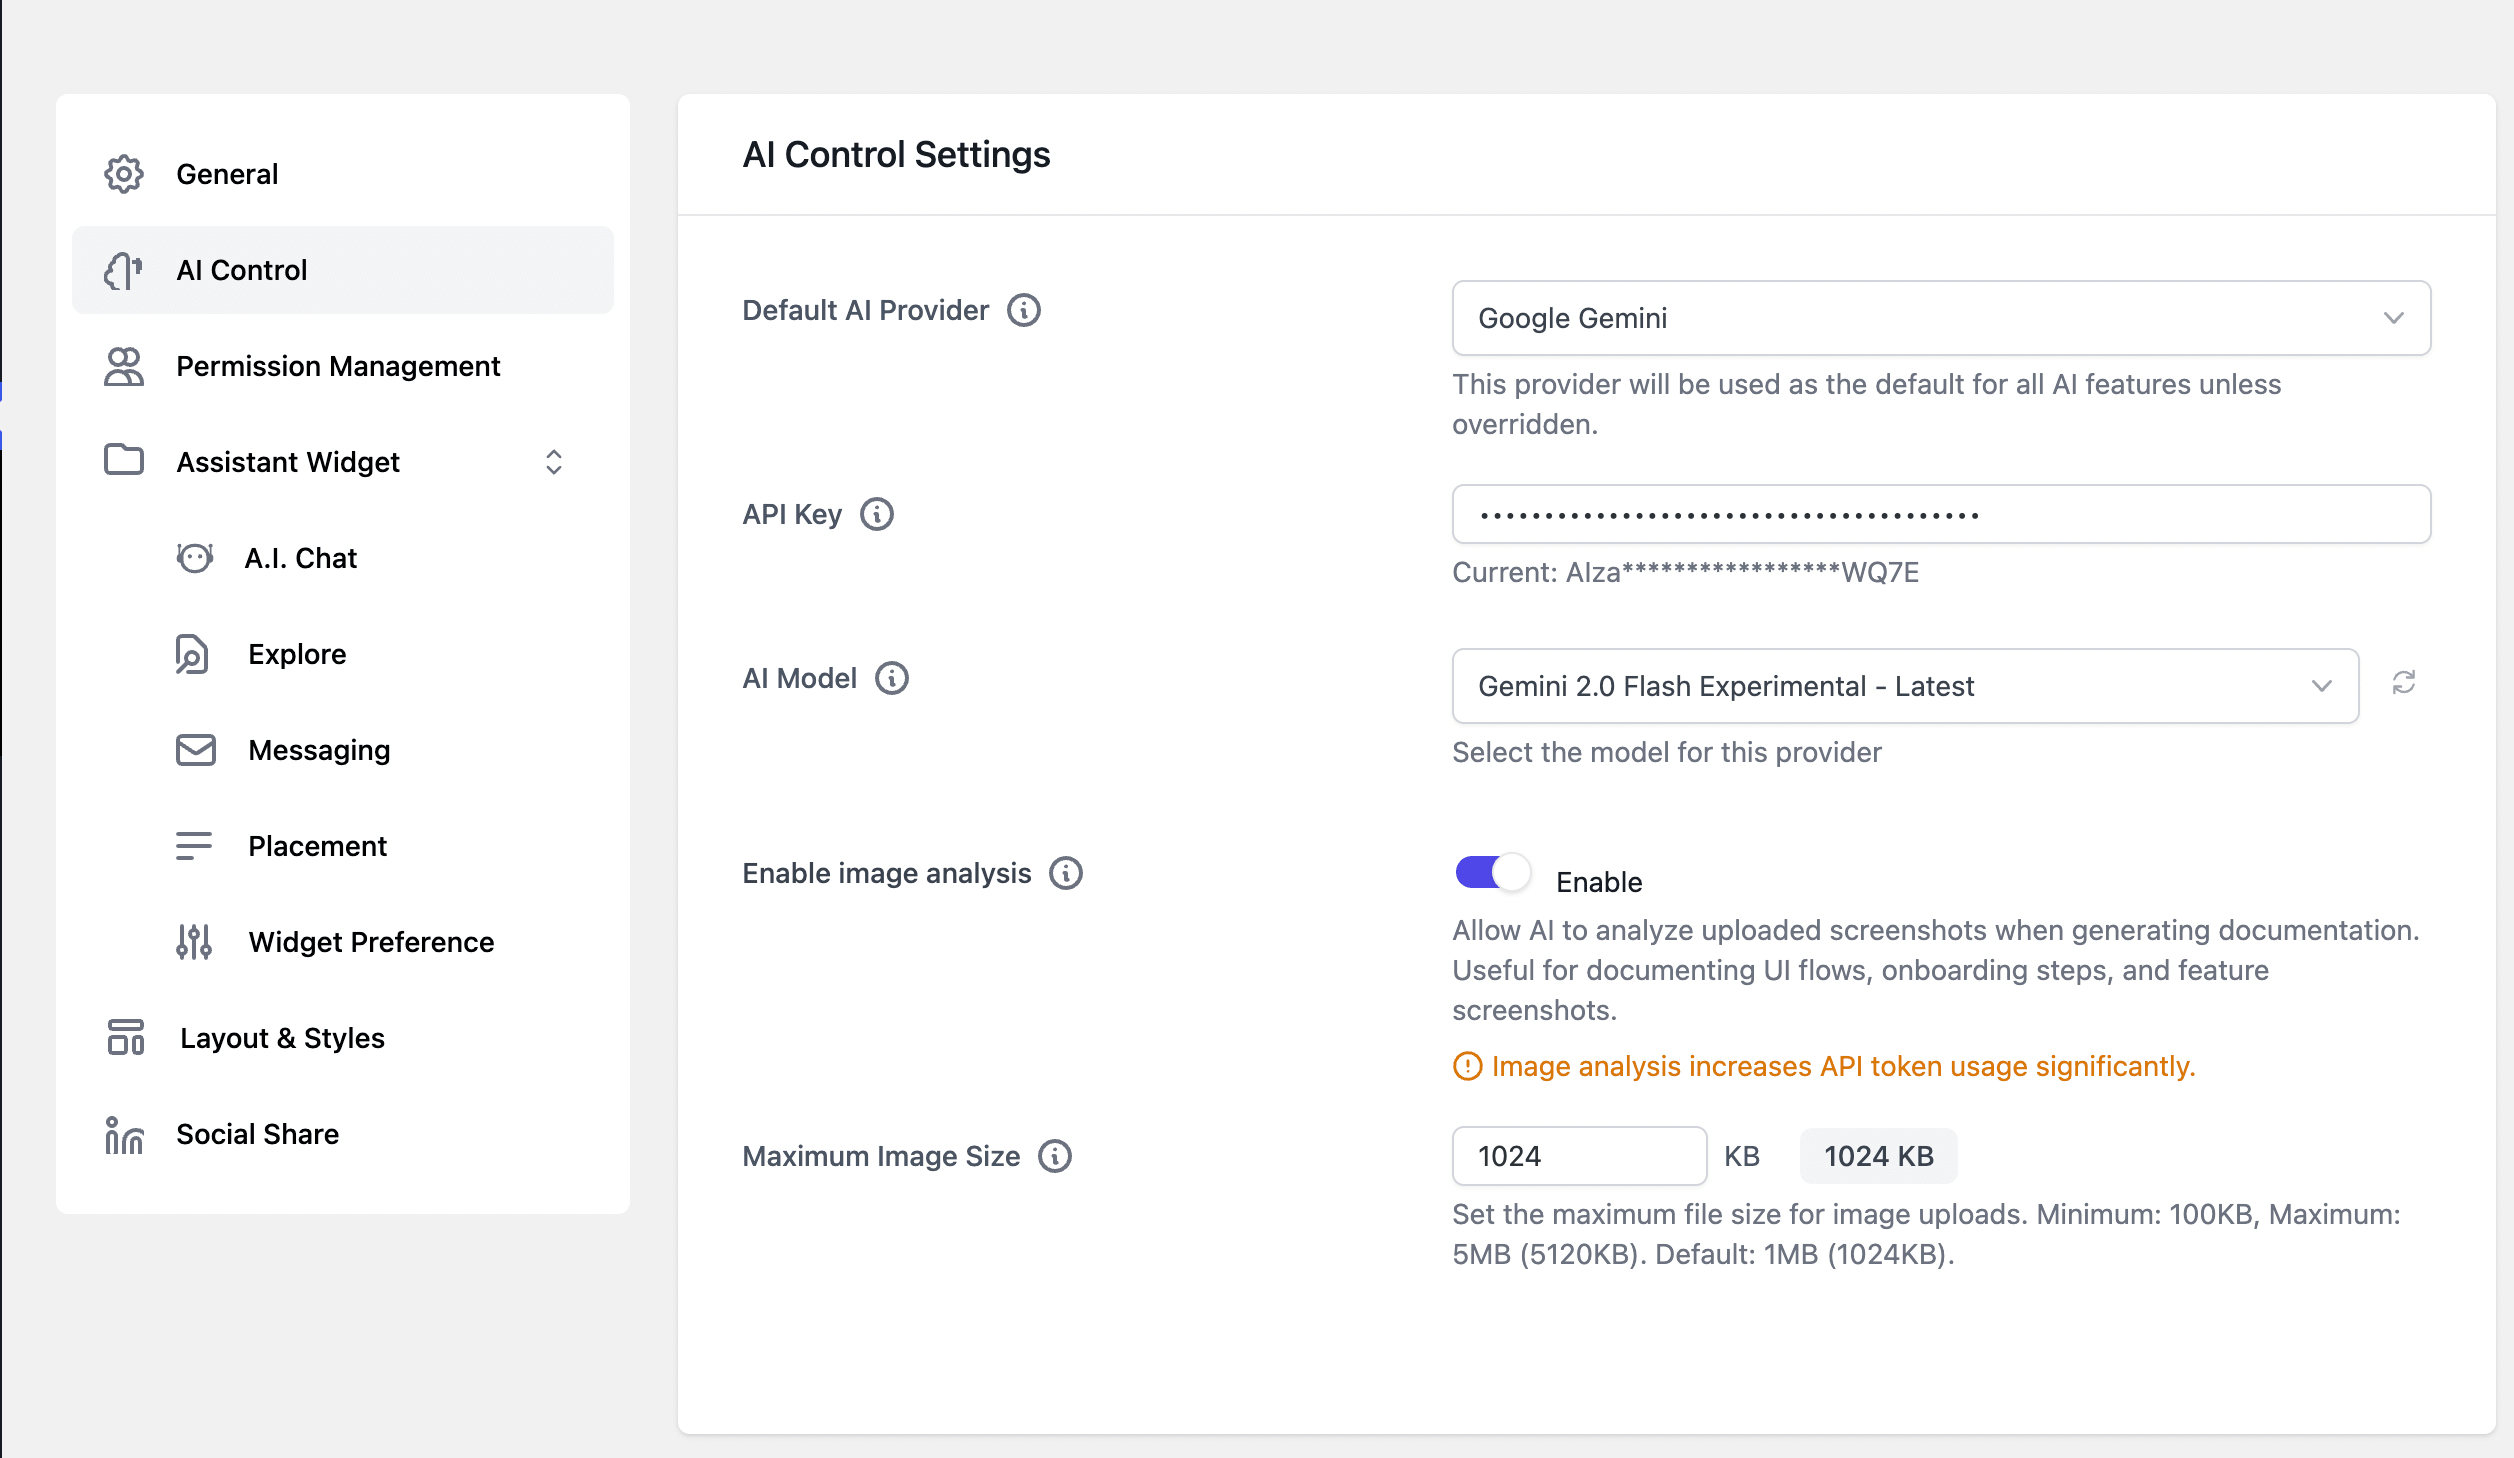
Task: Click the refresh models icon
Action: (2403, 683)
